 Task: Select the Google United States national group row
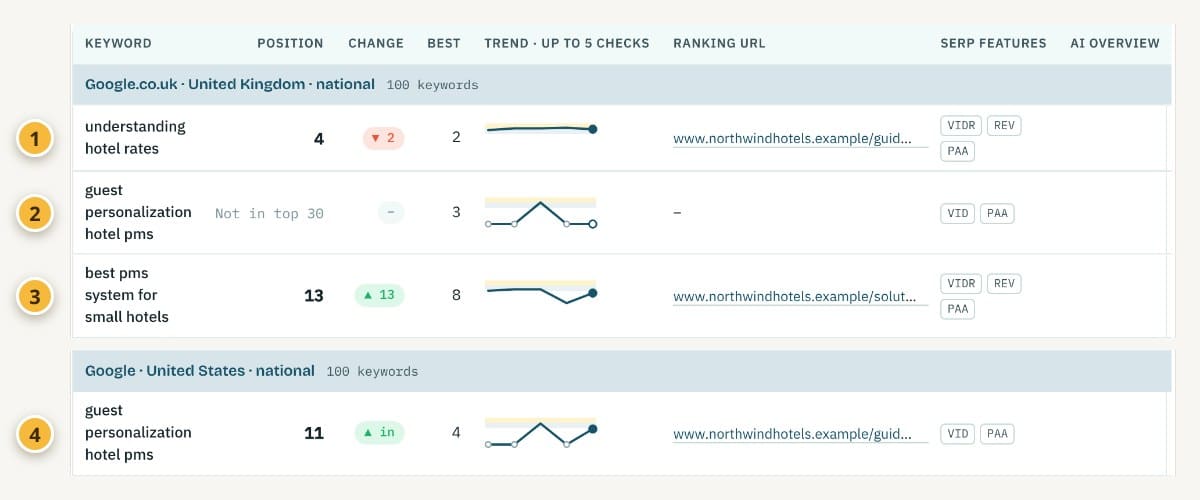coord(621,371)
